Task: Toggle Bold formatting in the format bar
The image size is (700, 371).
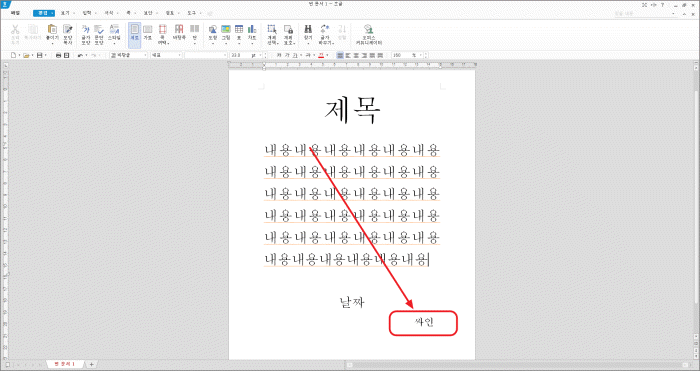Action: coord(279,55)
